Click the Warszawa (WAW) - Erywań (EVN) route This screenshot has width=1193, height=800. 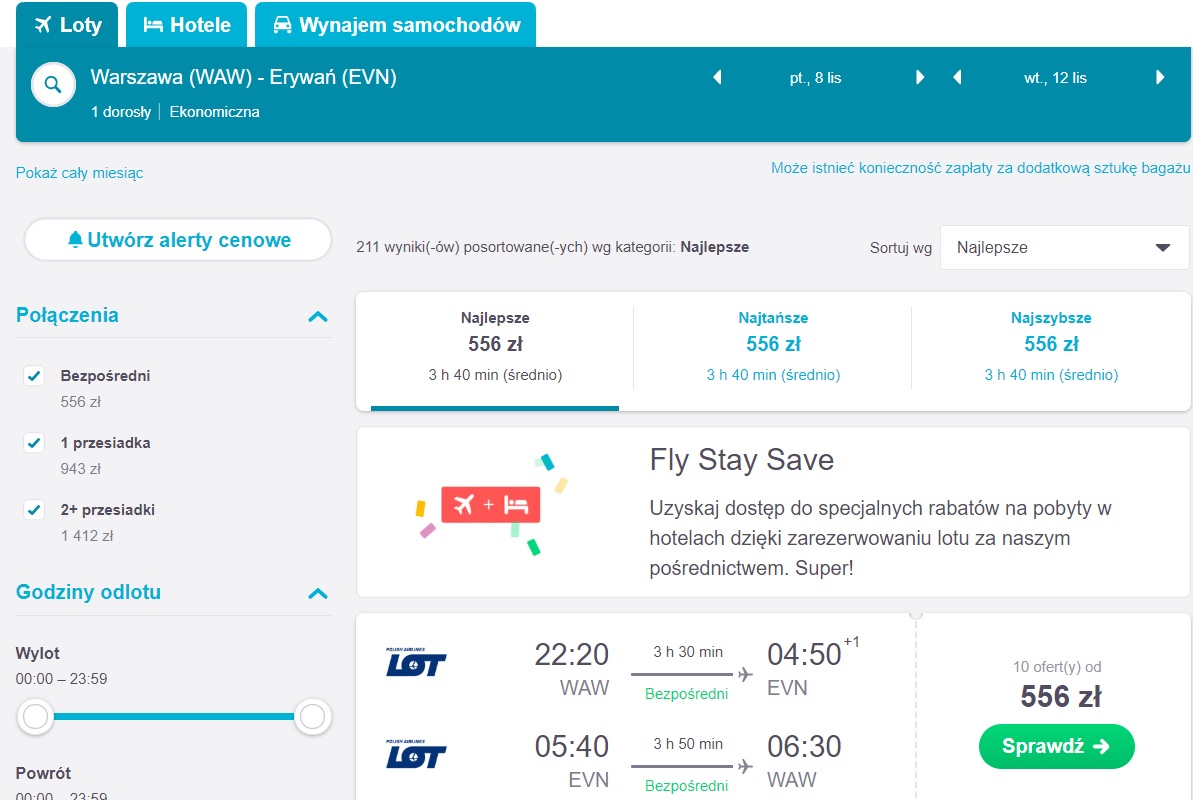(243, 77)
